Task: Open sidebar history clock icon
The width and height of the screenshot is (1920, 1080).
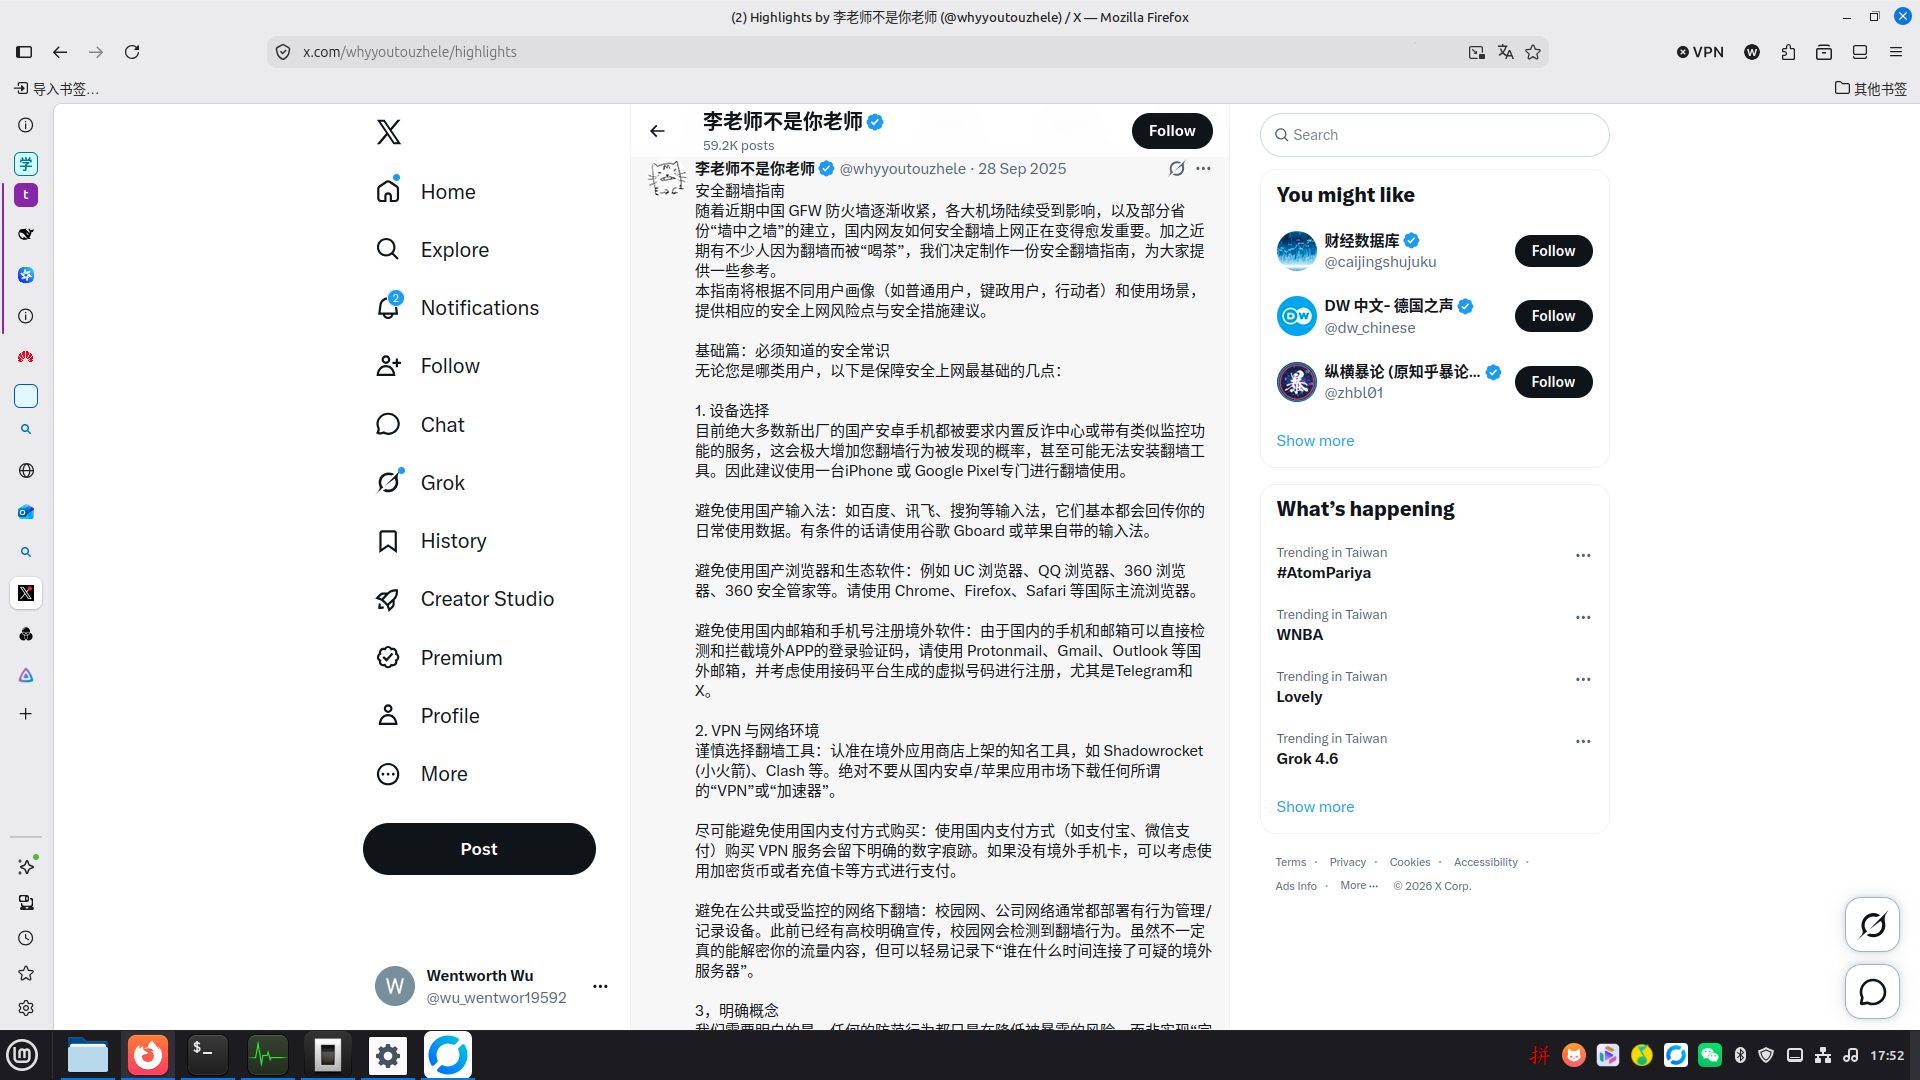Action: pyautogui.click(x=26, y=938)
